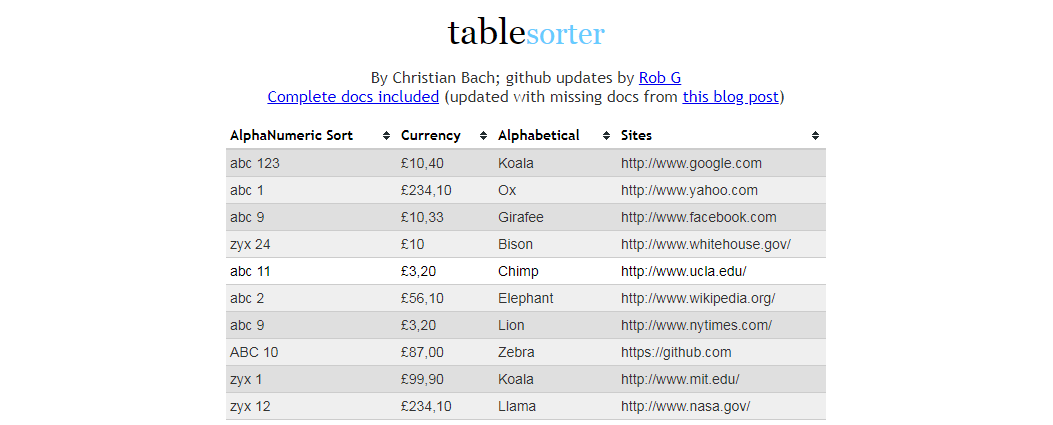
Task: Click the sort arrows in AlphaNumeric Sort header
Action: click(x=386, y=136)
